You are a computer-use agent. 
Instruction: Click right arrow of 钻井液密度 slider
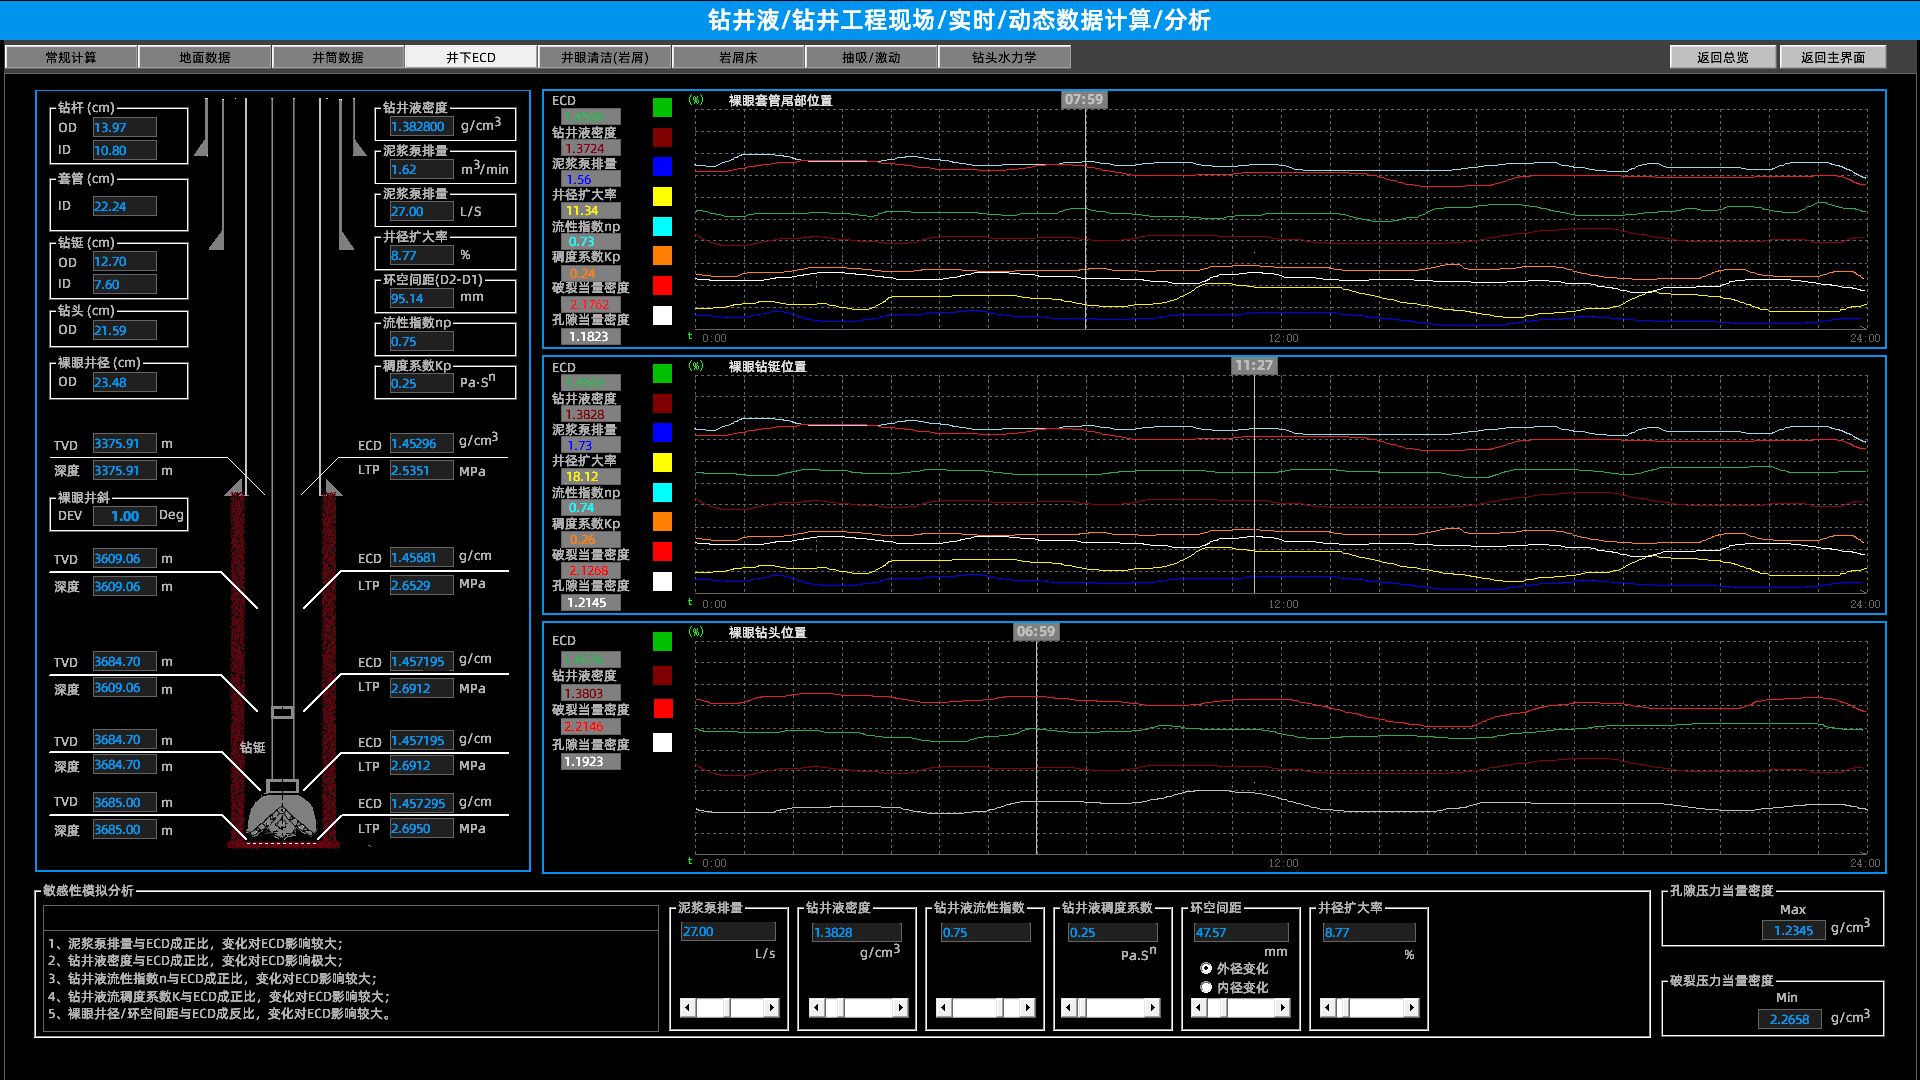pyautogui.click(x=901, y=1007)
